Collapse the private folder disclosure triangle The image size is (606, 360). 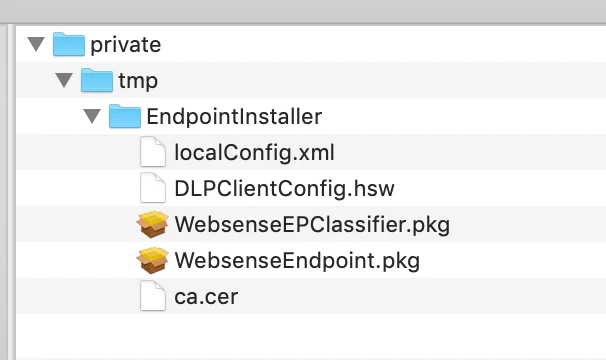pyautogui.click(x=37, y=44)
